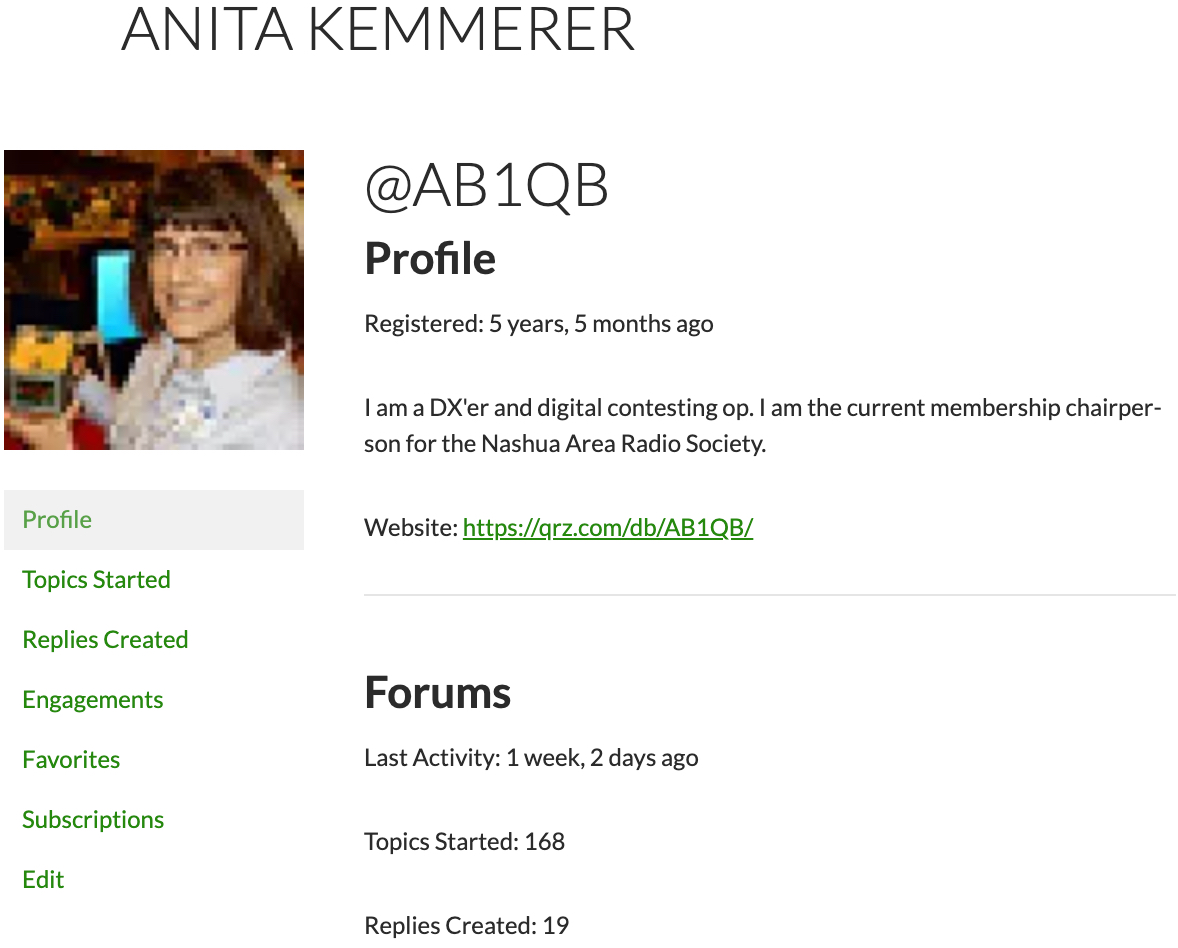Open the Topics Started sidebar link
The width and height of the screenshot is (1178, 948).
point(96,580)
